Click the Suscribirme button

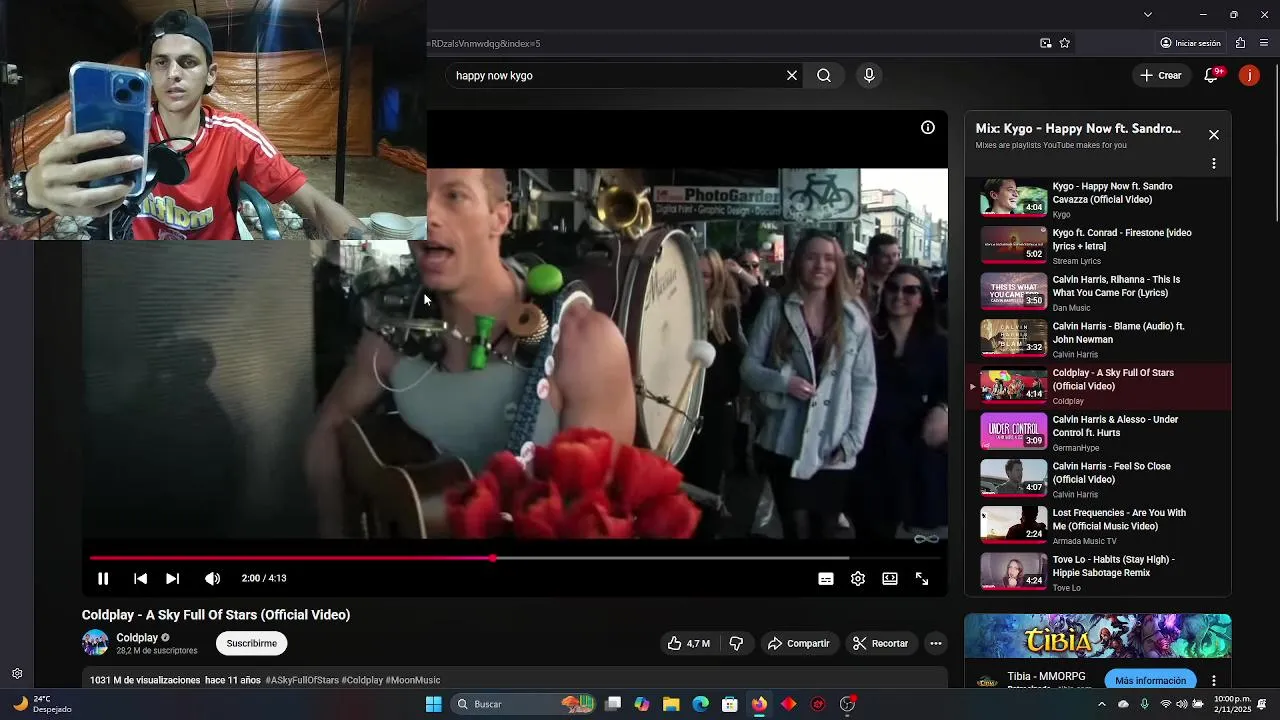click(251, 643)
